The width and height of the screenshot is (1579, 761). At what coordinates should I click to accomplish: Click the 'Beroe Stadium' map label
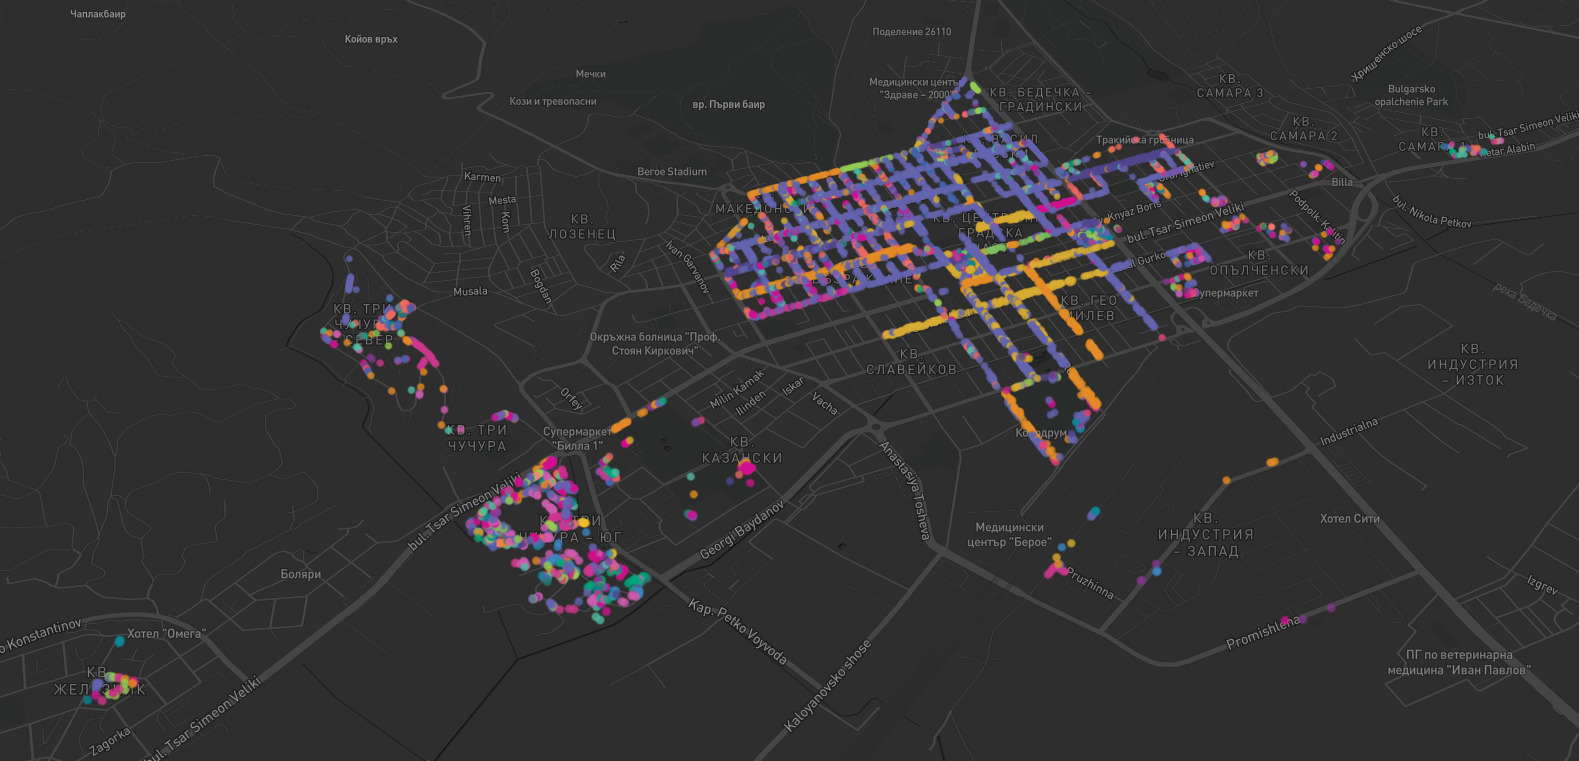point(672,172)
